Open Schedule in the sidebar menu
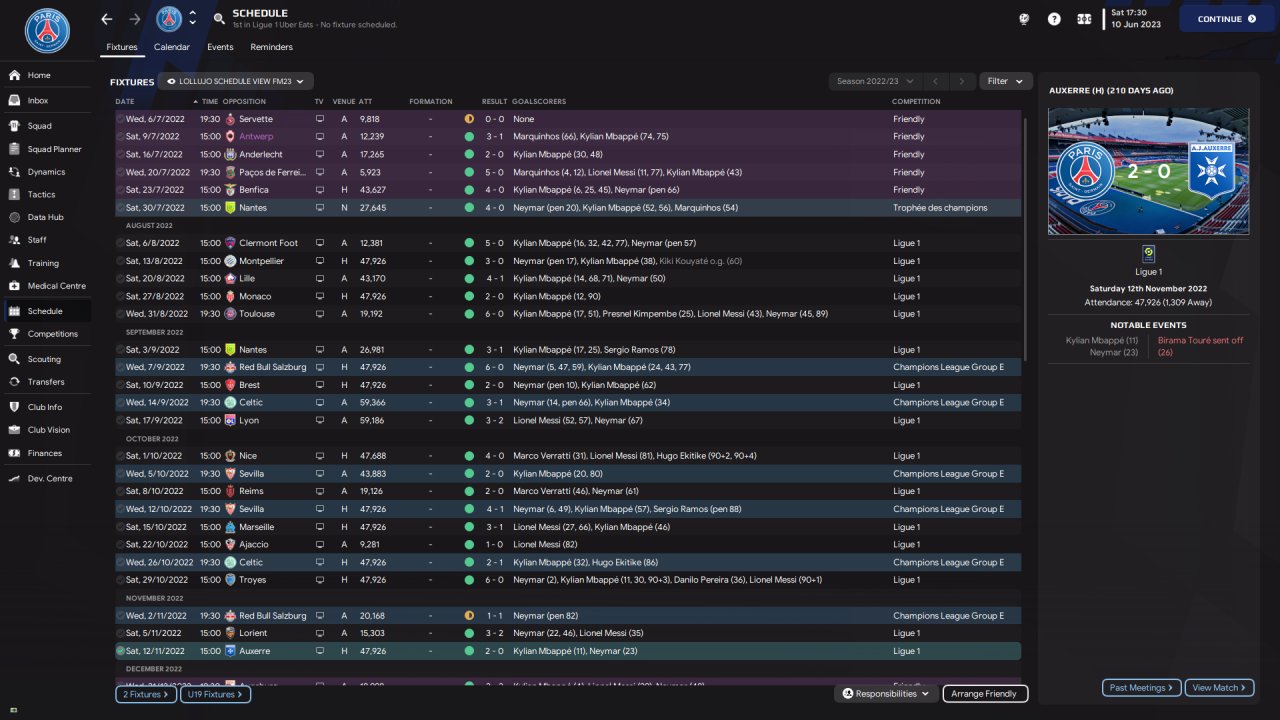The height and width of the screenshot is (720, 1280). (45, 311)
